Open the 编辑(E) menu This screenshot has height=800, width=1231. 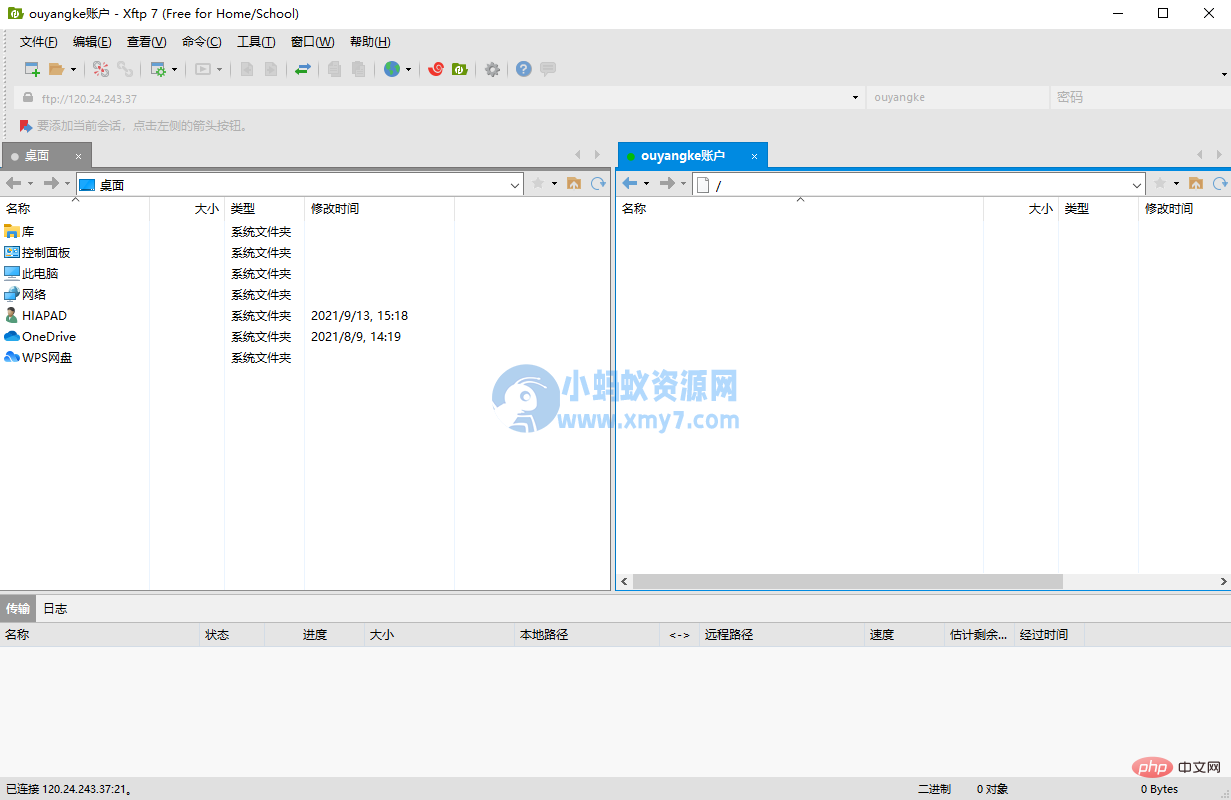pos(92,42)
